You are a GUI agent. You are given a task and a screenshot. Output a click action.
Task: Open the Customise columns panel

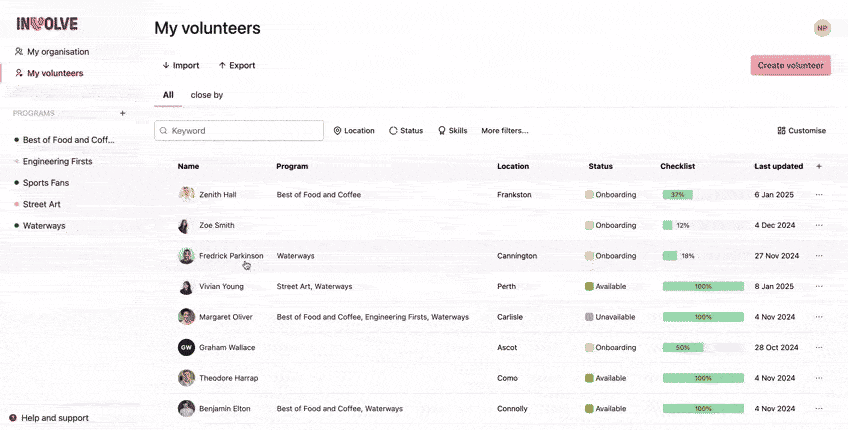pyautogui.click(x=801, y=131)
